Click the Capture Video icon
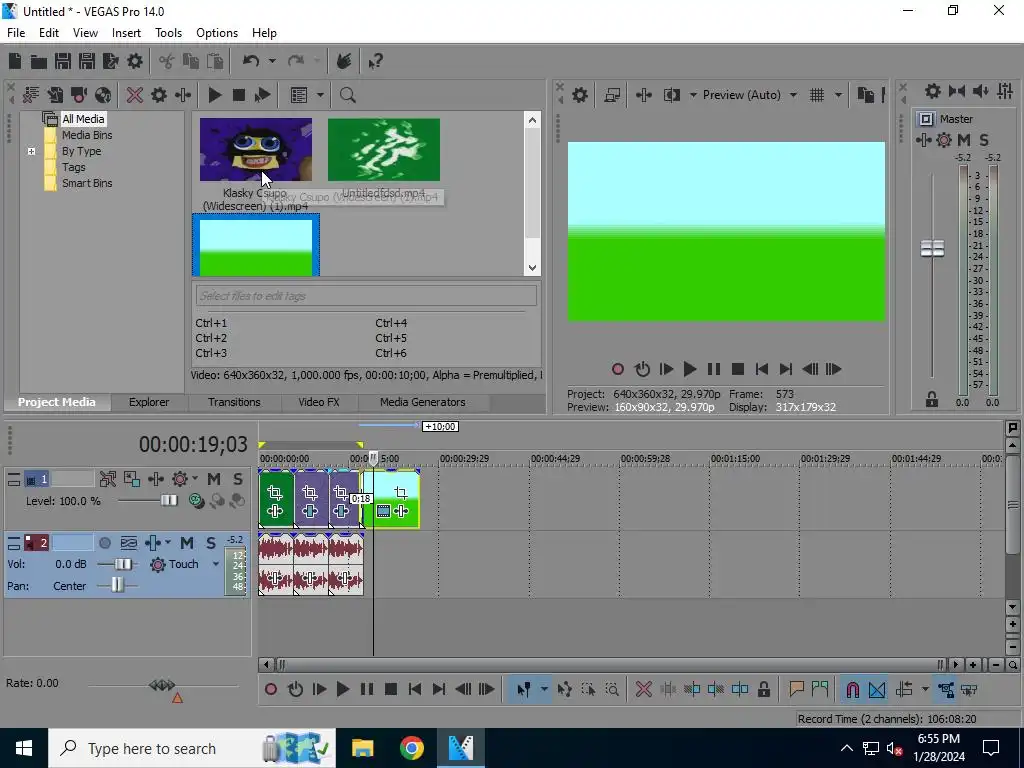This screenshot has width=1024, height=768. click(x=79, y=95)
